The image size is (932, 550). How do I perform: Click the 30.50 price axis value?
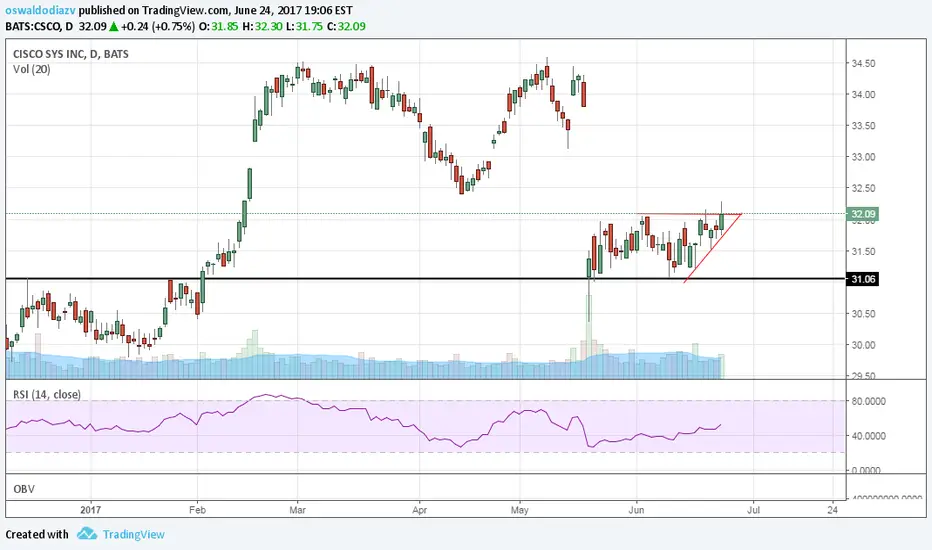(x=863, y=314)
